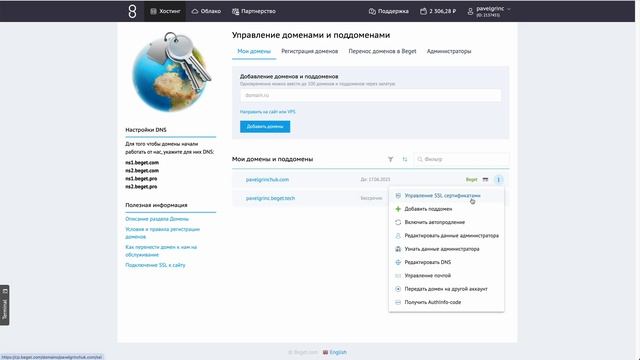Select Управление почтой menu item
This screenshot has height=360, width=640.
[x=446, y=276]
